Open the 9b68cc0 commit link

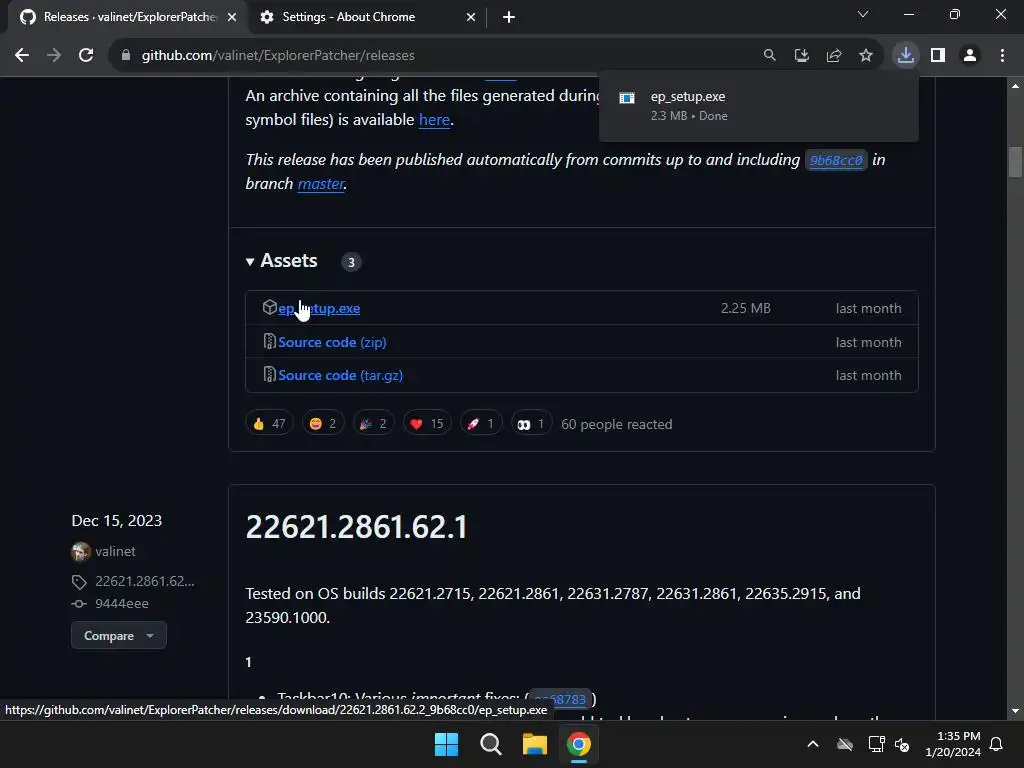tap(836, 160)
